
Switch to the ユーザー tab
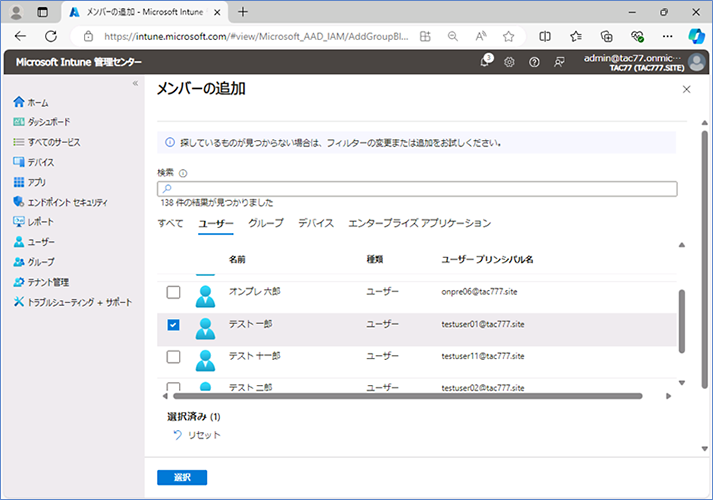[216, 223]
